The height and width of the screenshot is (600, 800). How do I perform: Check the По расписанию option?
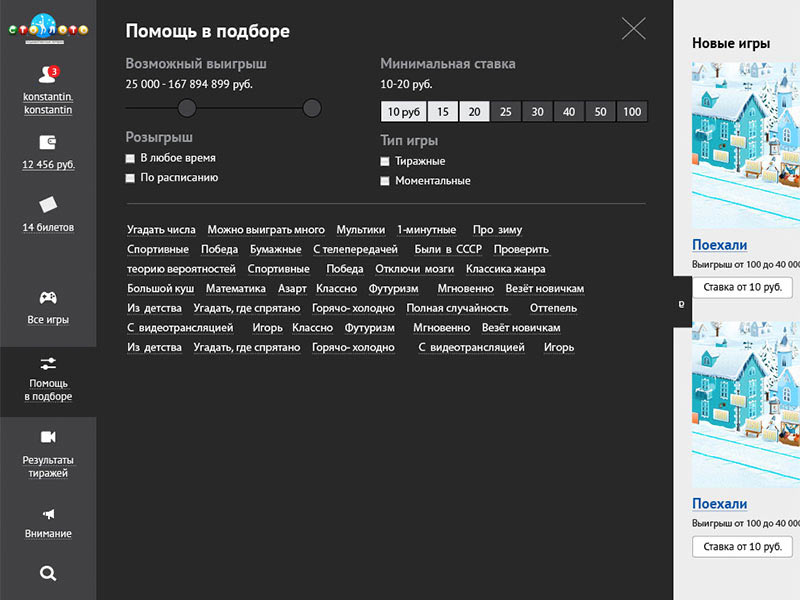pyautogui.click(x=130, y=178)
